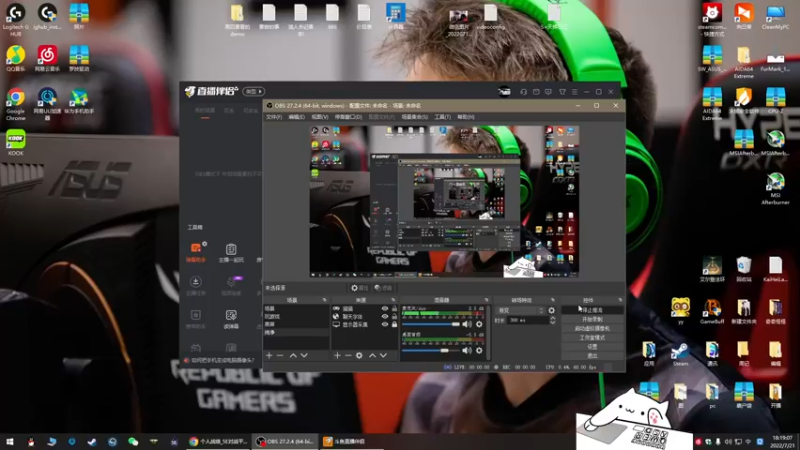Remove selected scene with minus icon

coord(280,355)
